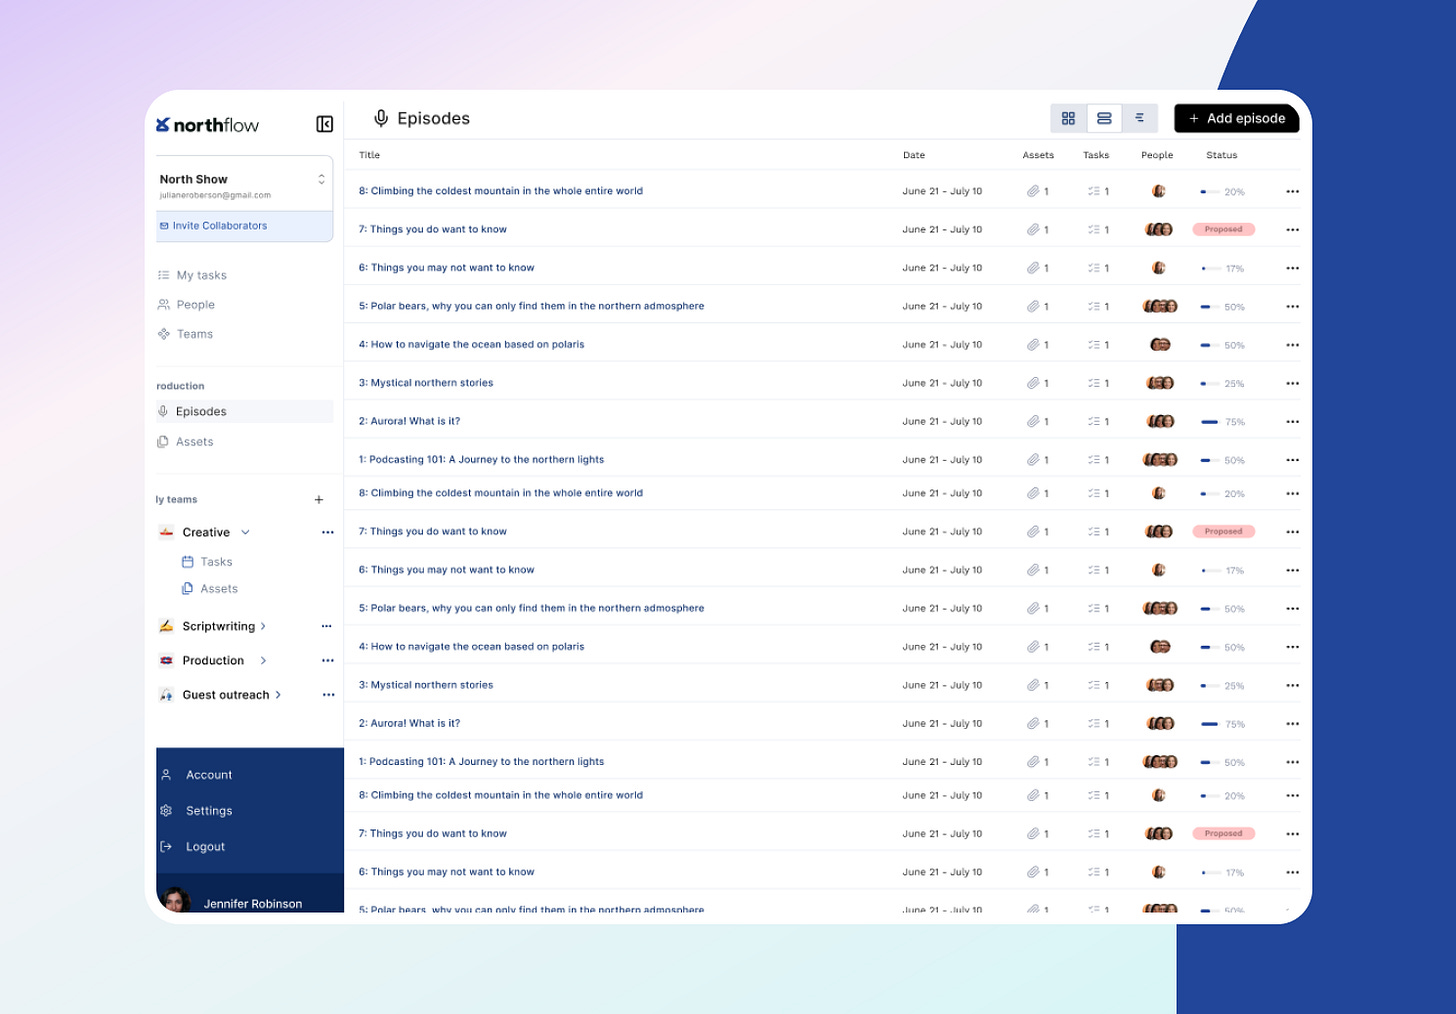
Task: Open the Scriptwriting team options menu
Action: tap(326, 626)
